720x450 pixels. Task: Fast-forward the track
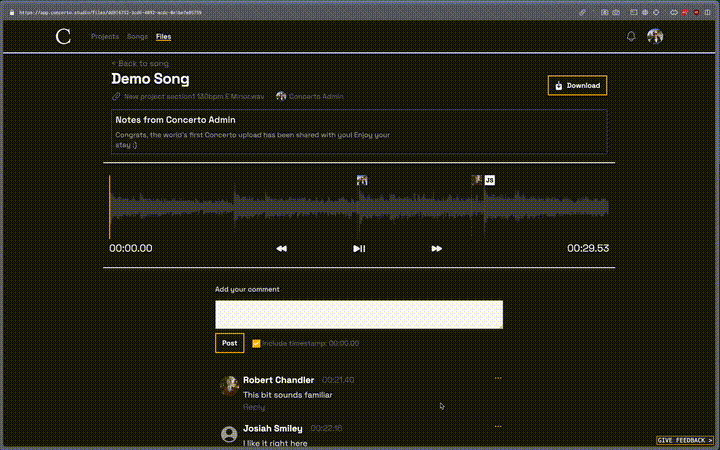pyautogui.click(x=437, y=248)
